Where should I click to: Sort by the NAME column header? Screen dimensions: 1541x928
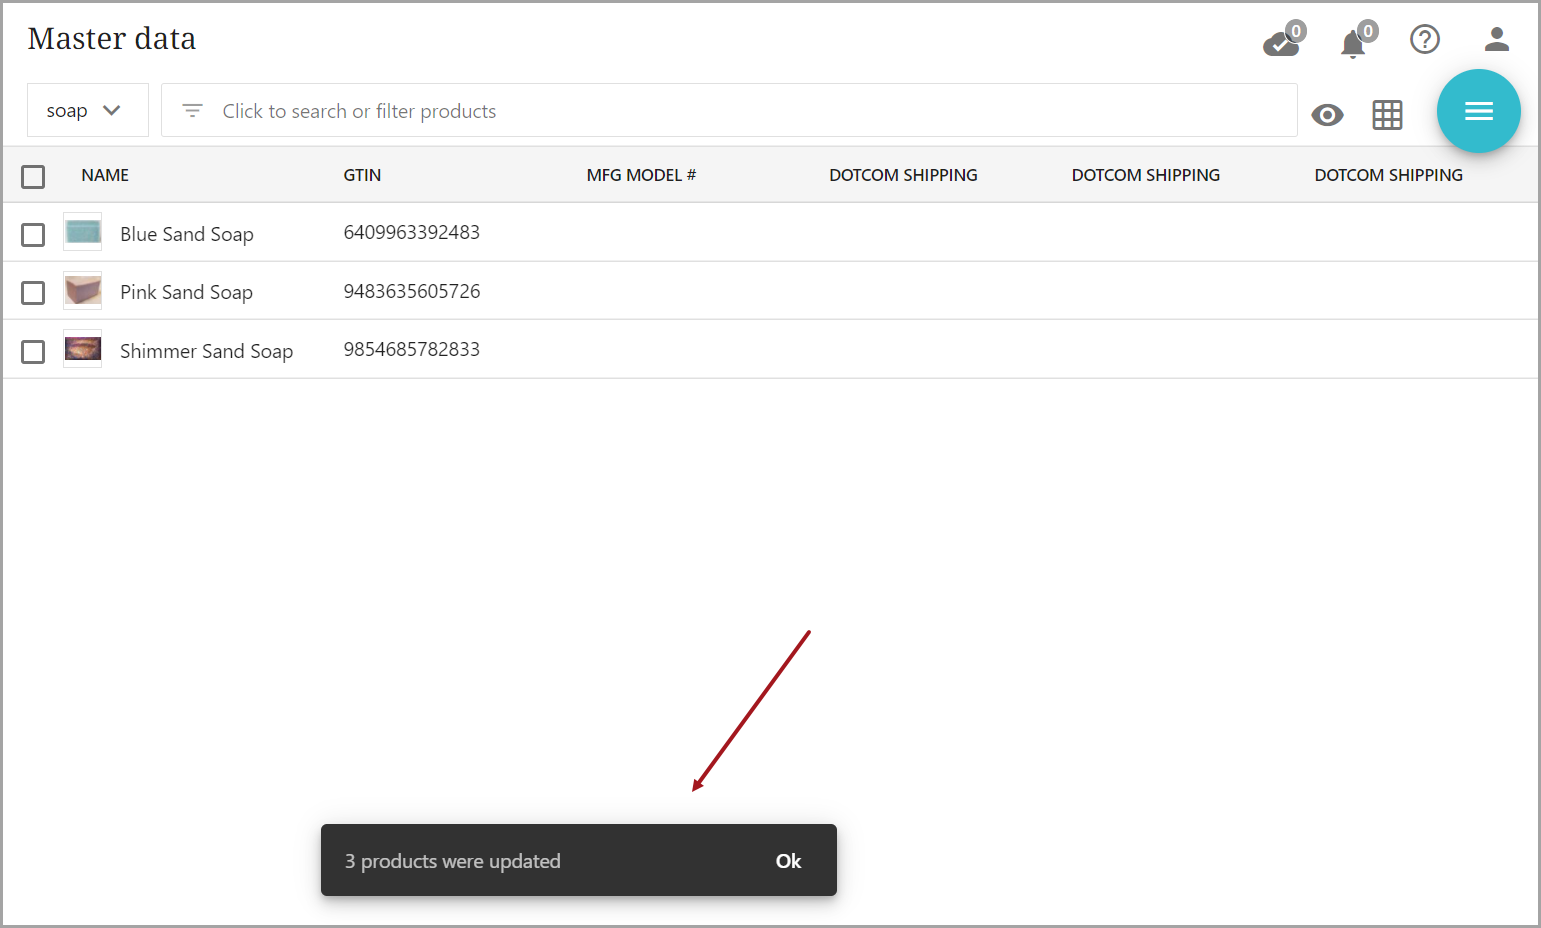pos(105,176)
